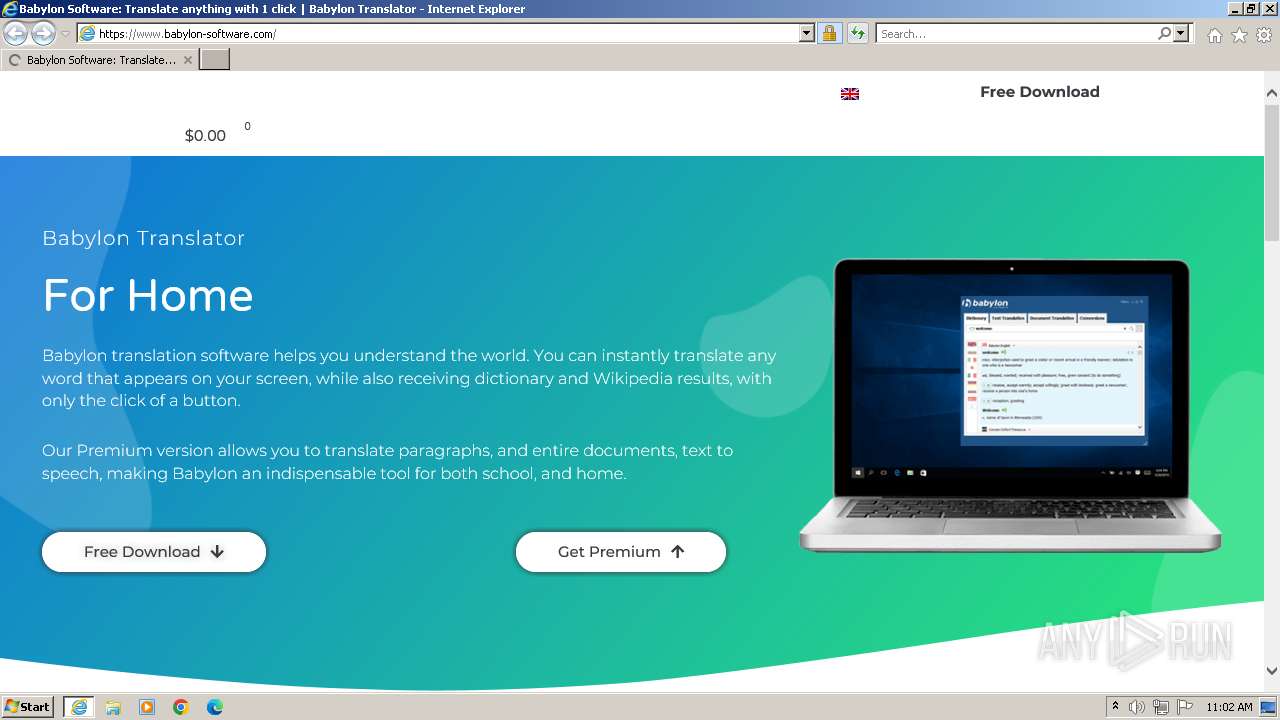Click the network tray icon

[1161, 707]
